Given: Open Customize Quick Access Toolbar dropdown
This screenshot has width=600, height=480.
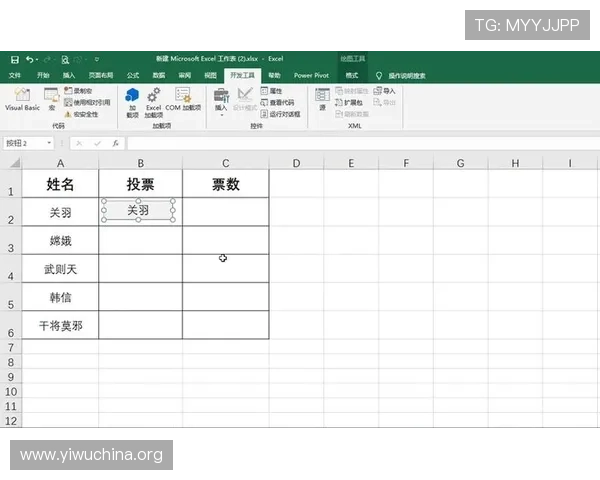Looking at the screenshot, I should [97, 60].
